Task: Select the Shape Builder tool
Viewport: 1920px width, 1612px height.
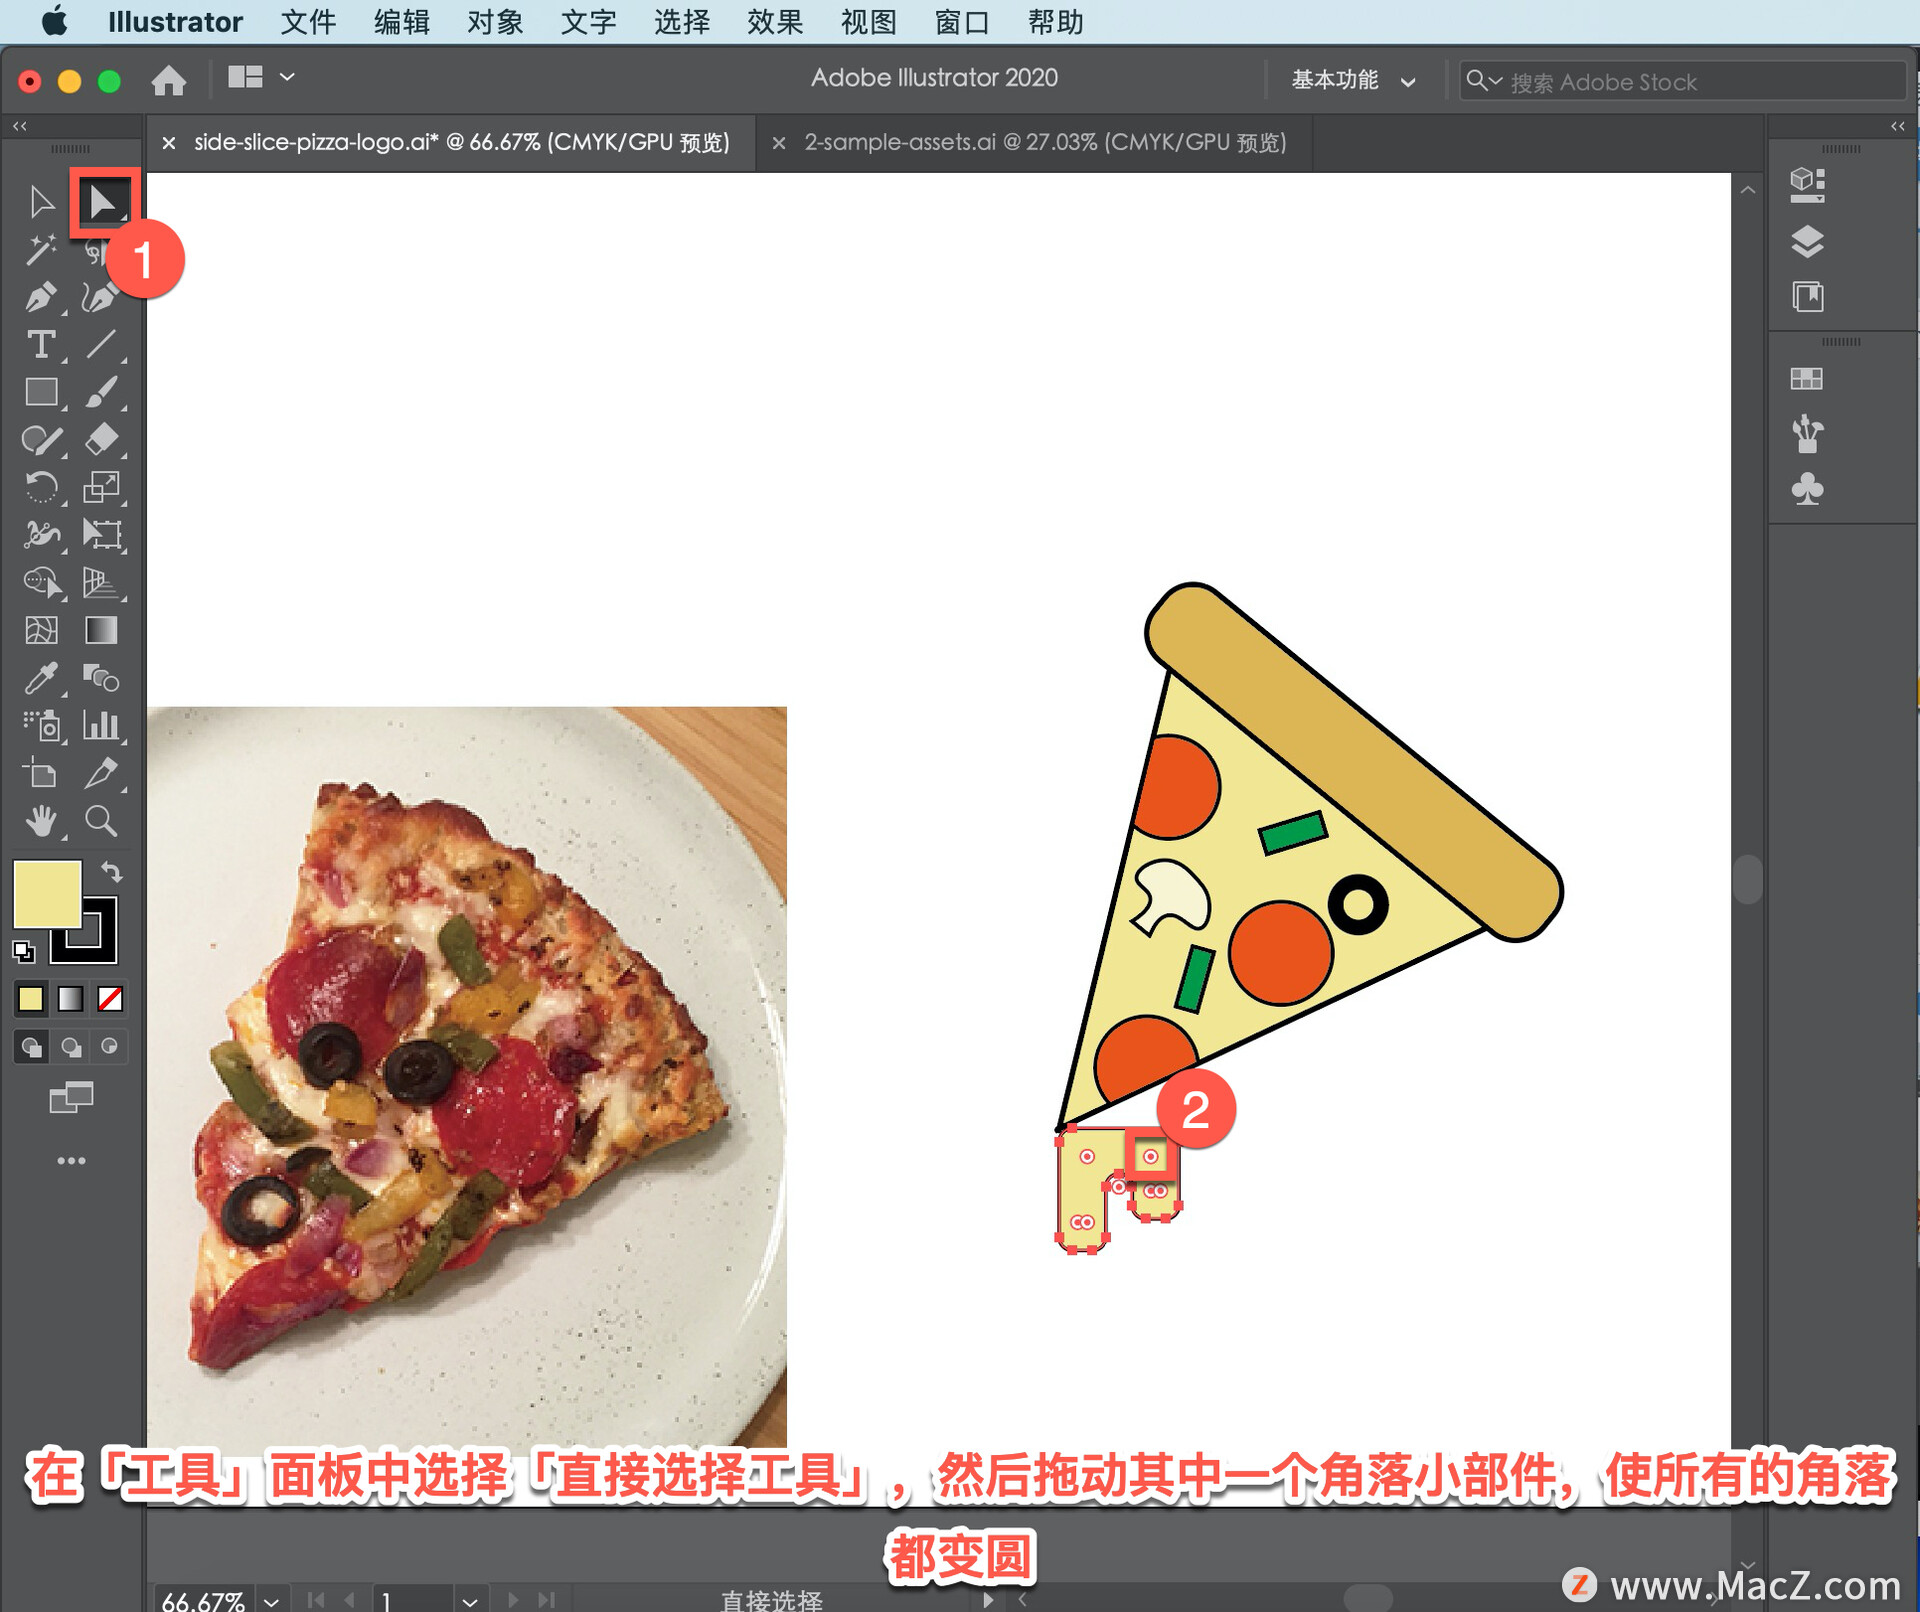Action: coord(41,582)
